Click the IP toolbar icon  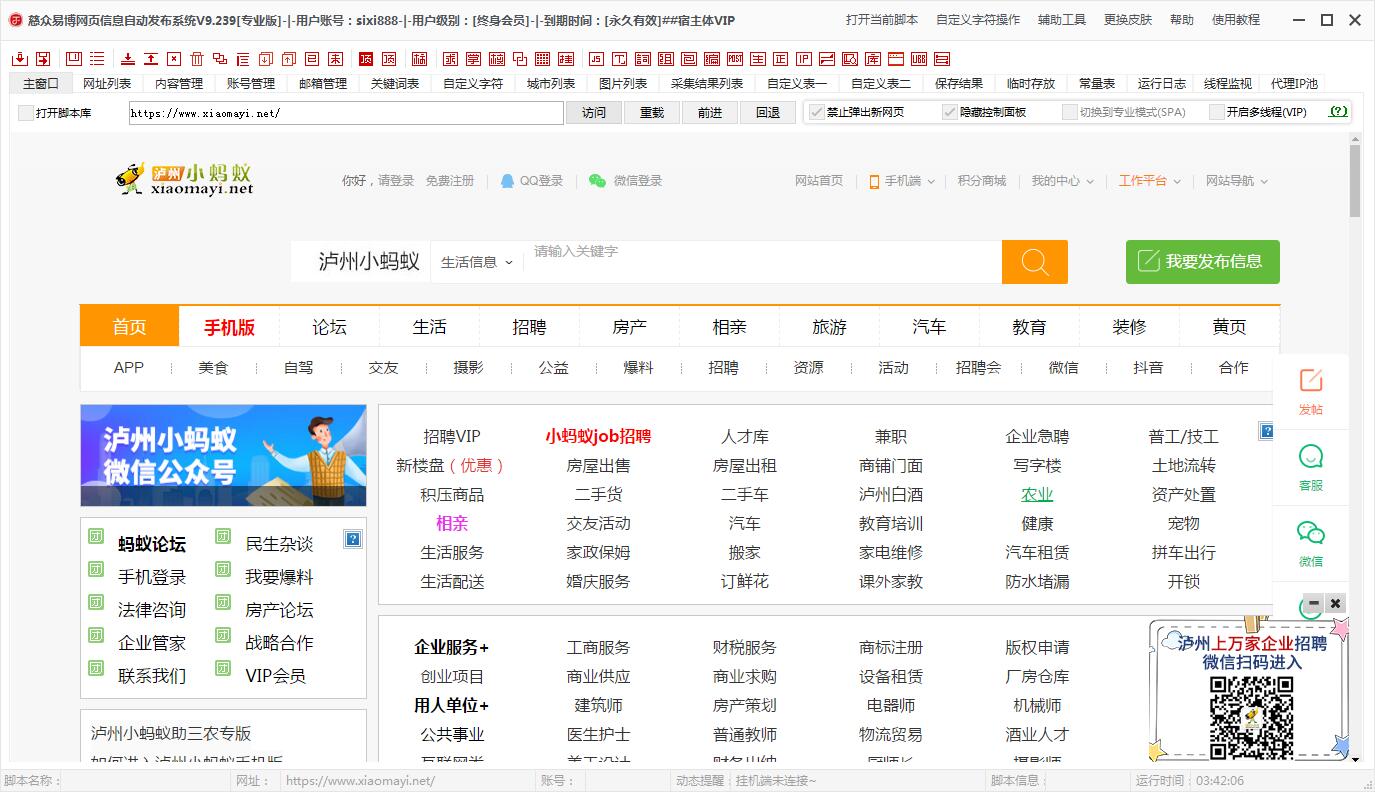point(803,59)
